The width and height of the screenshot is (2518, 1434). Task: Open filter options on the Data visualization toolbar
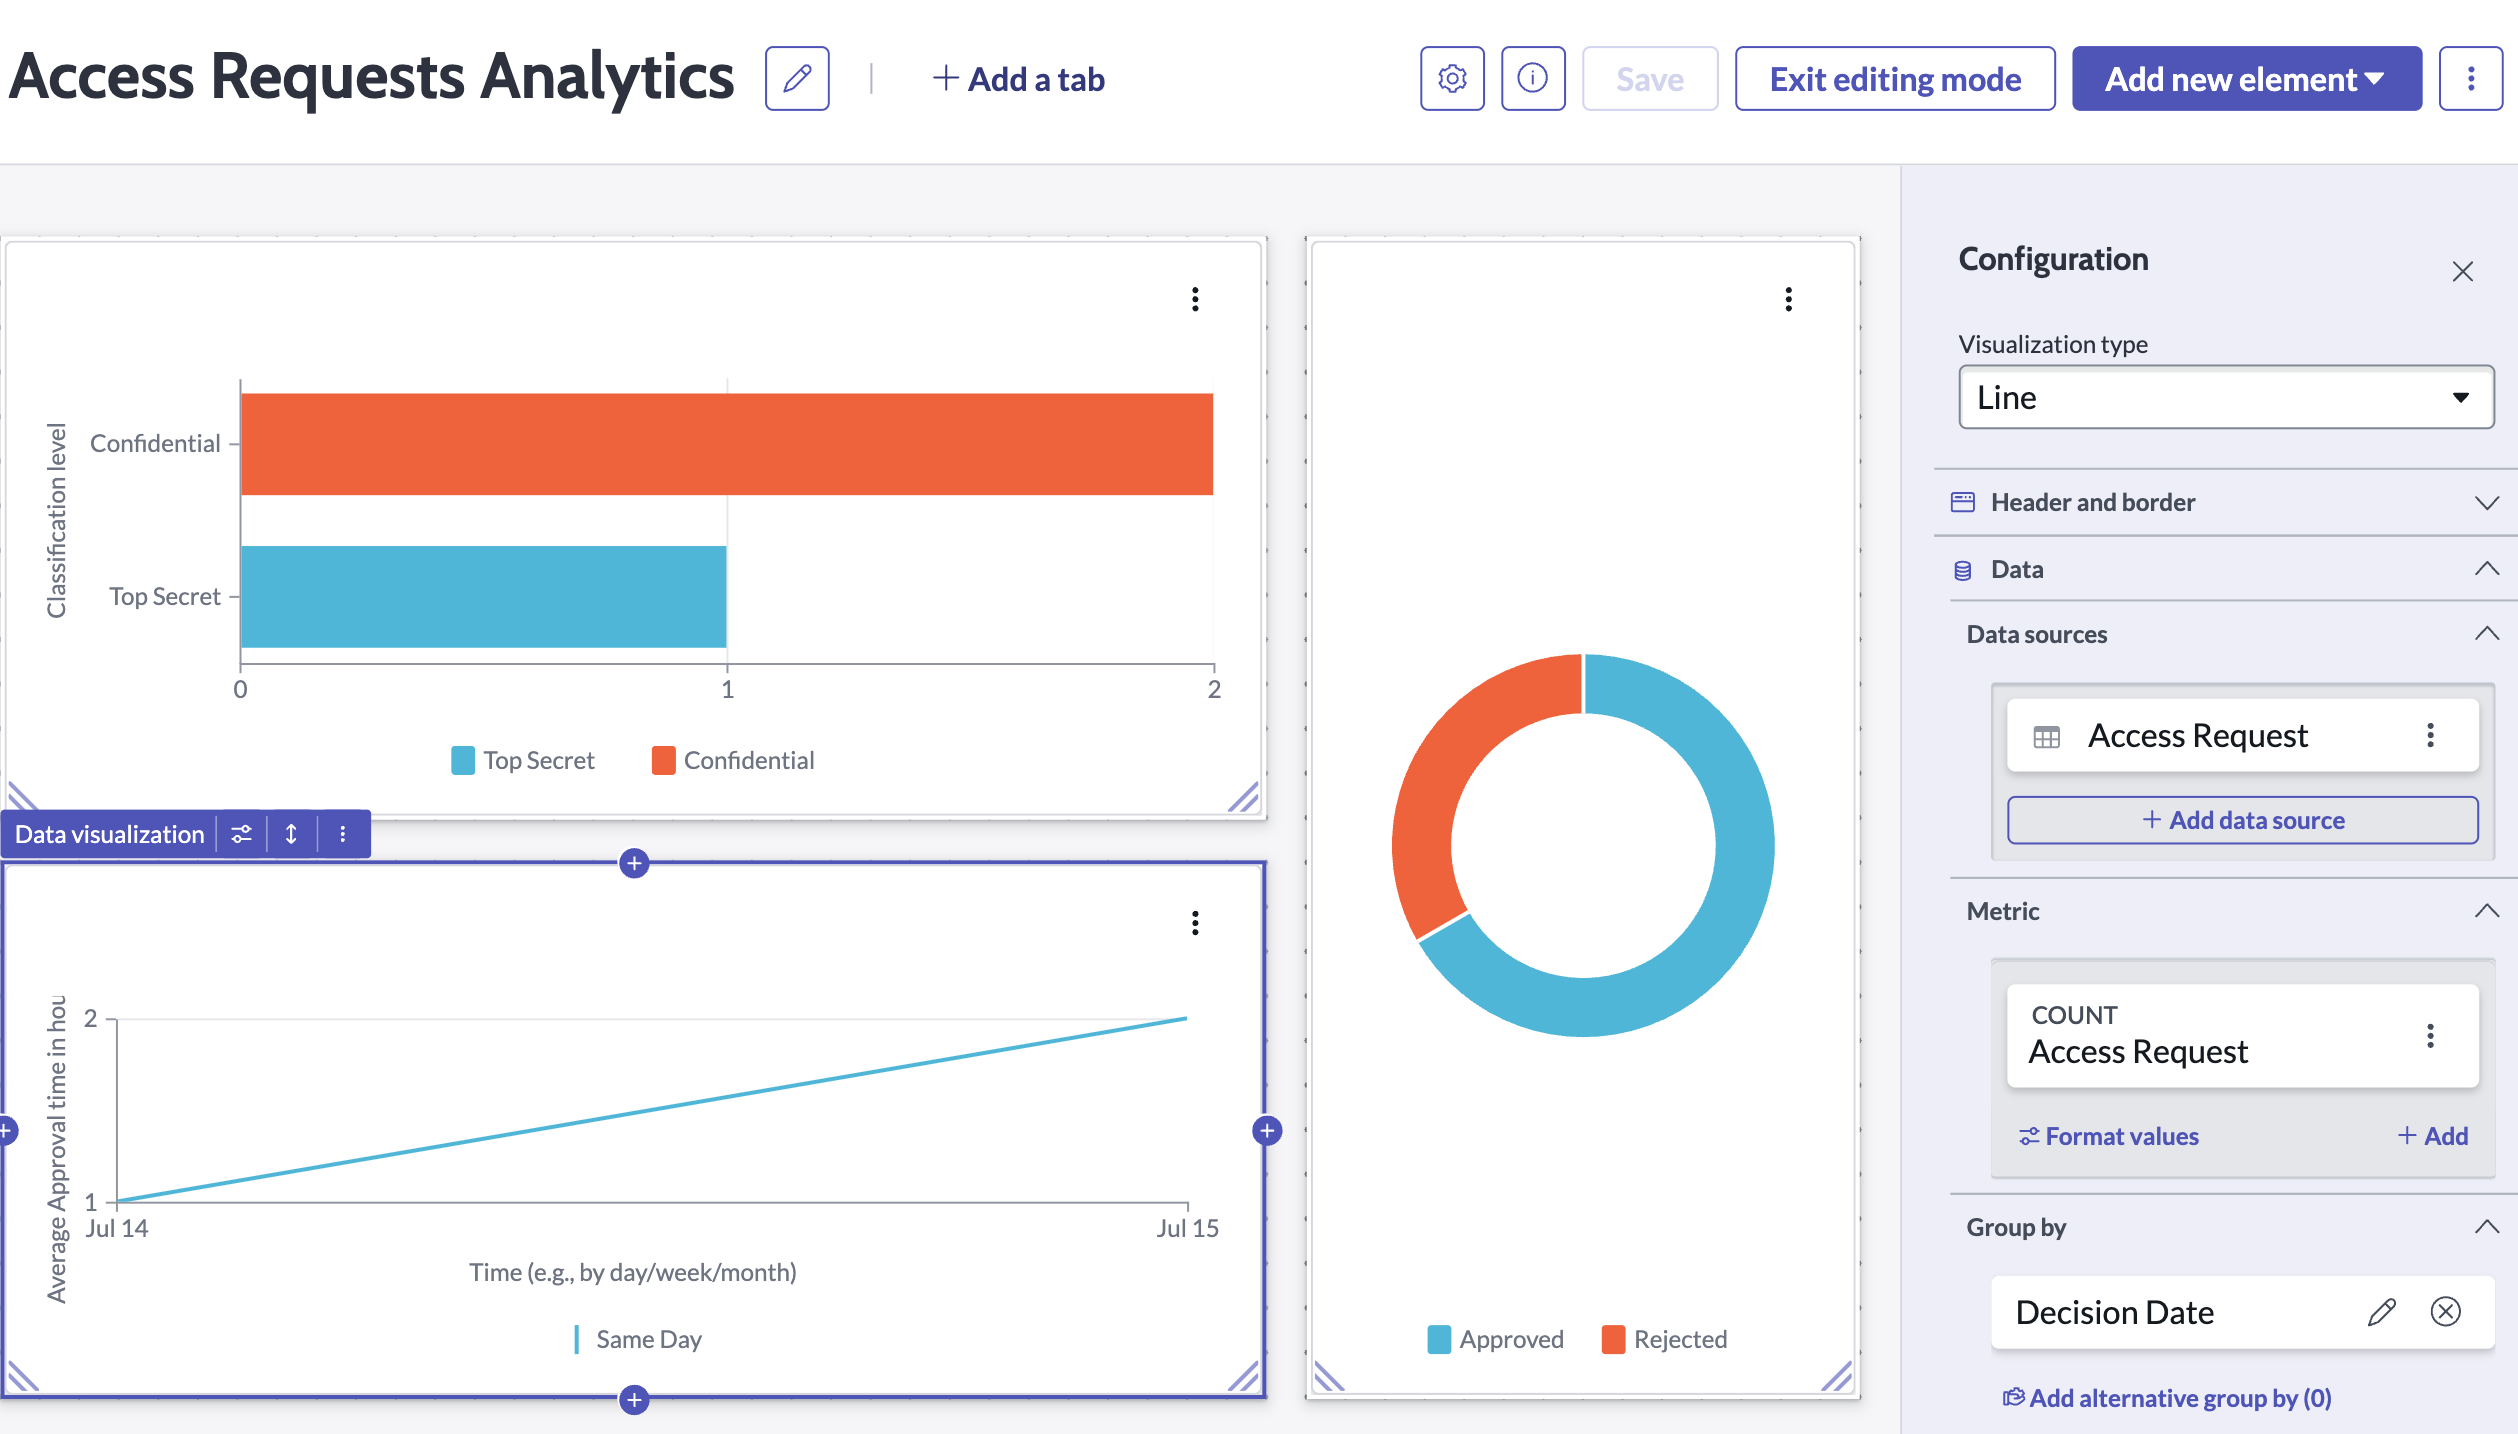[241, 833]
